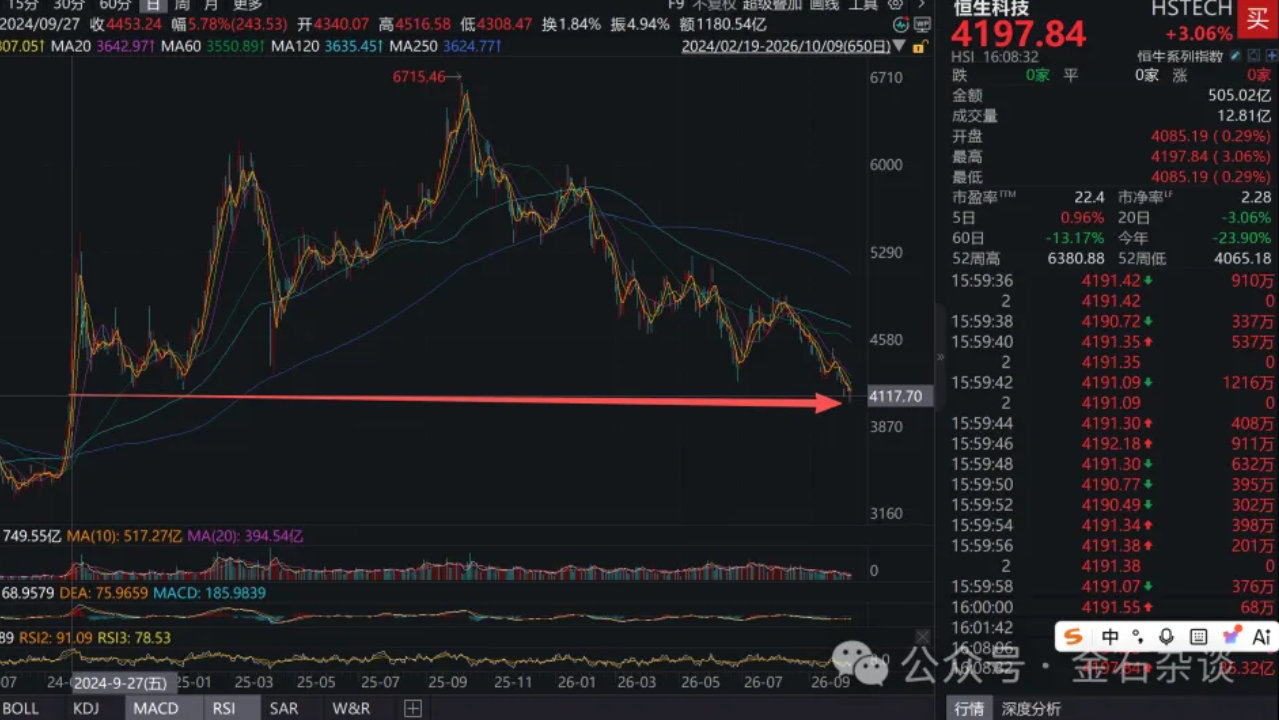Open the 不复权 adjustment option
The height and width of the screenshot is (720, 1279).
pos(714,4)
